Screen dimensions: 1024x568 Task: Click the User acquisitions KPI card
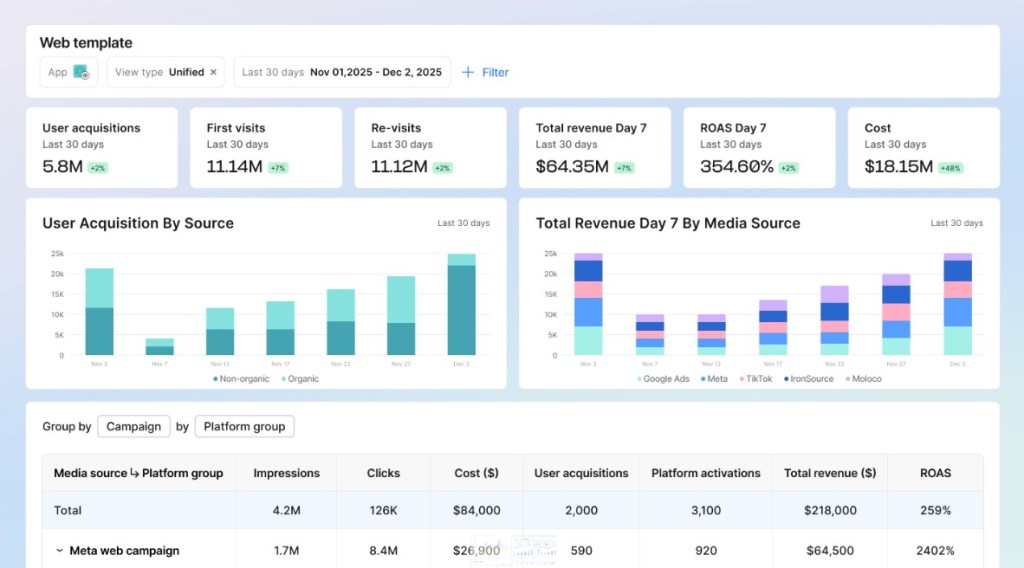pyautogui.click(x=102, y=148)
